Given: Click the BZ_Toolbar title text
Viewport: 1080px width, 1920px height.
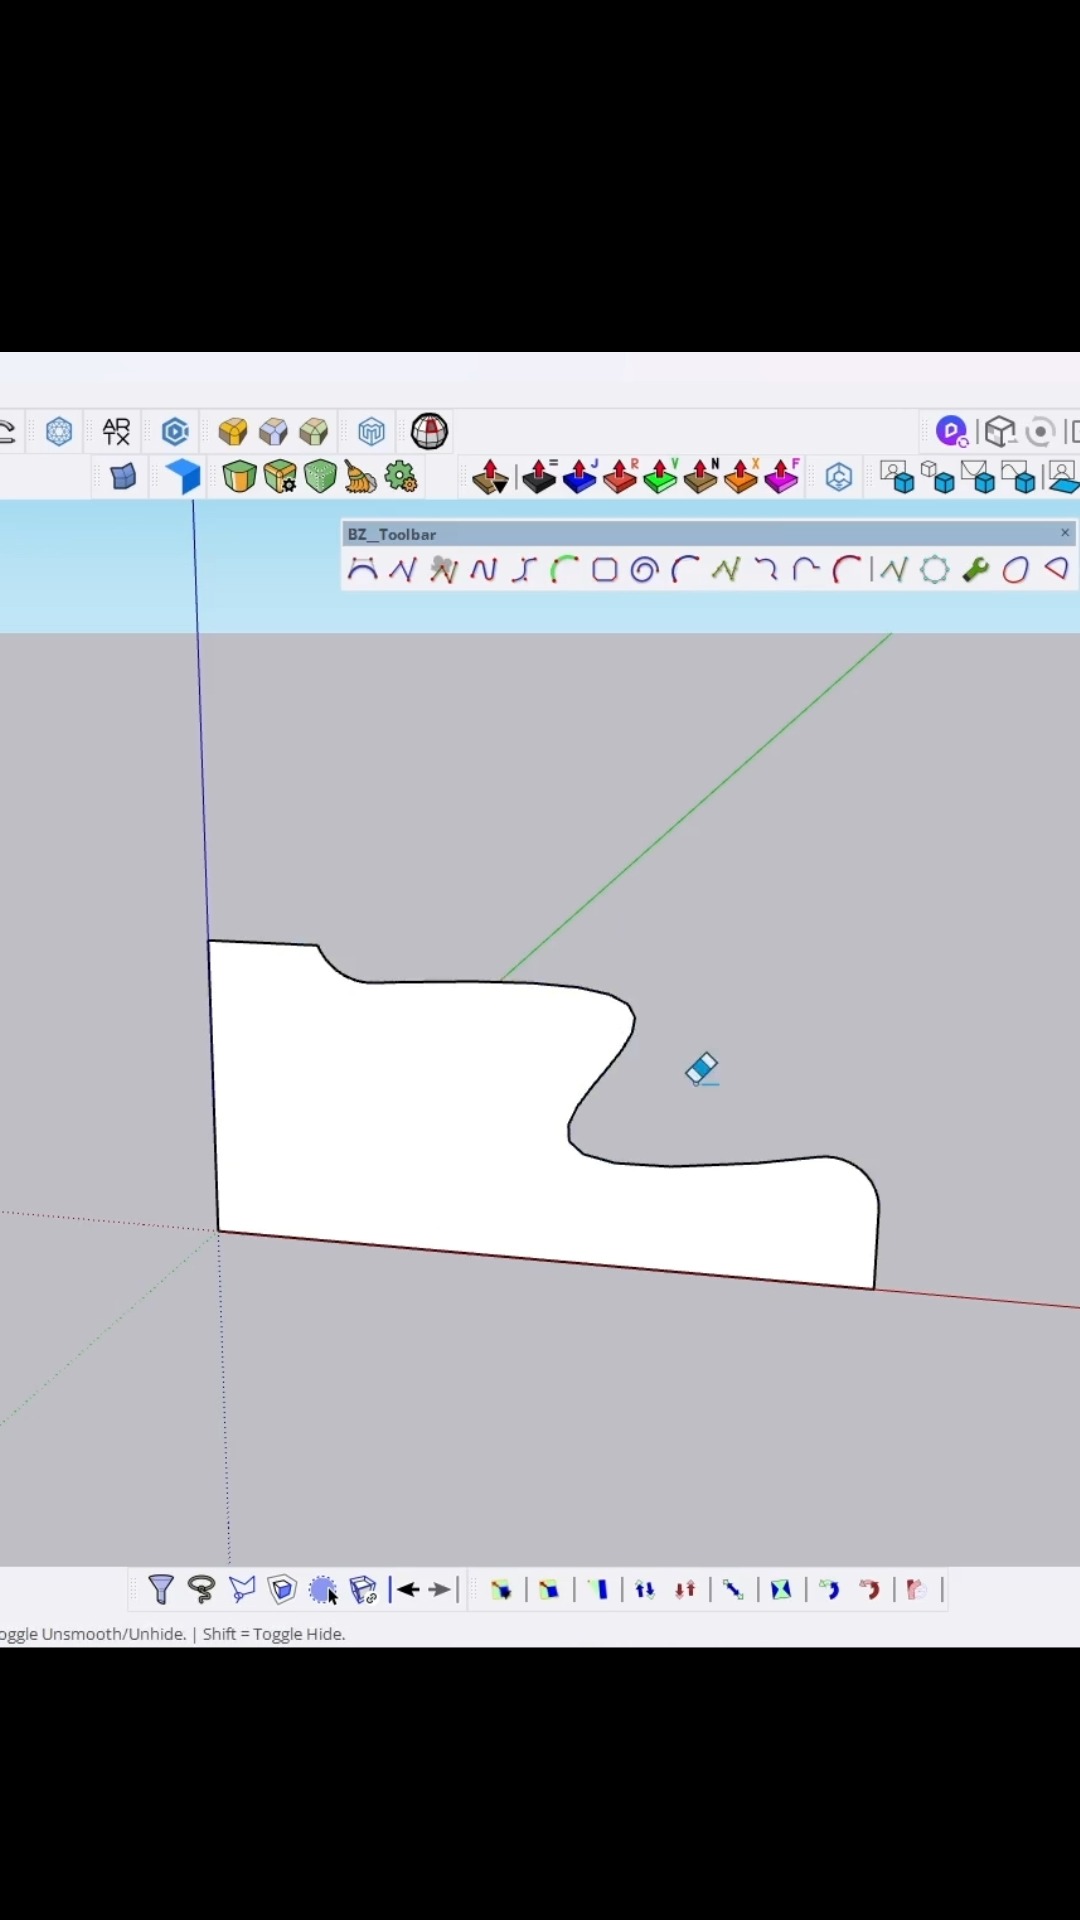Looking at the screenshot, I should [x=392, y=534].
